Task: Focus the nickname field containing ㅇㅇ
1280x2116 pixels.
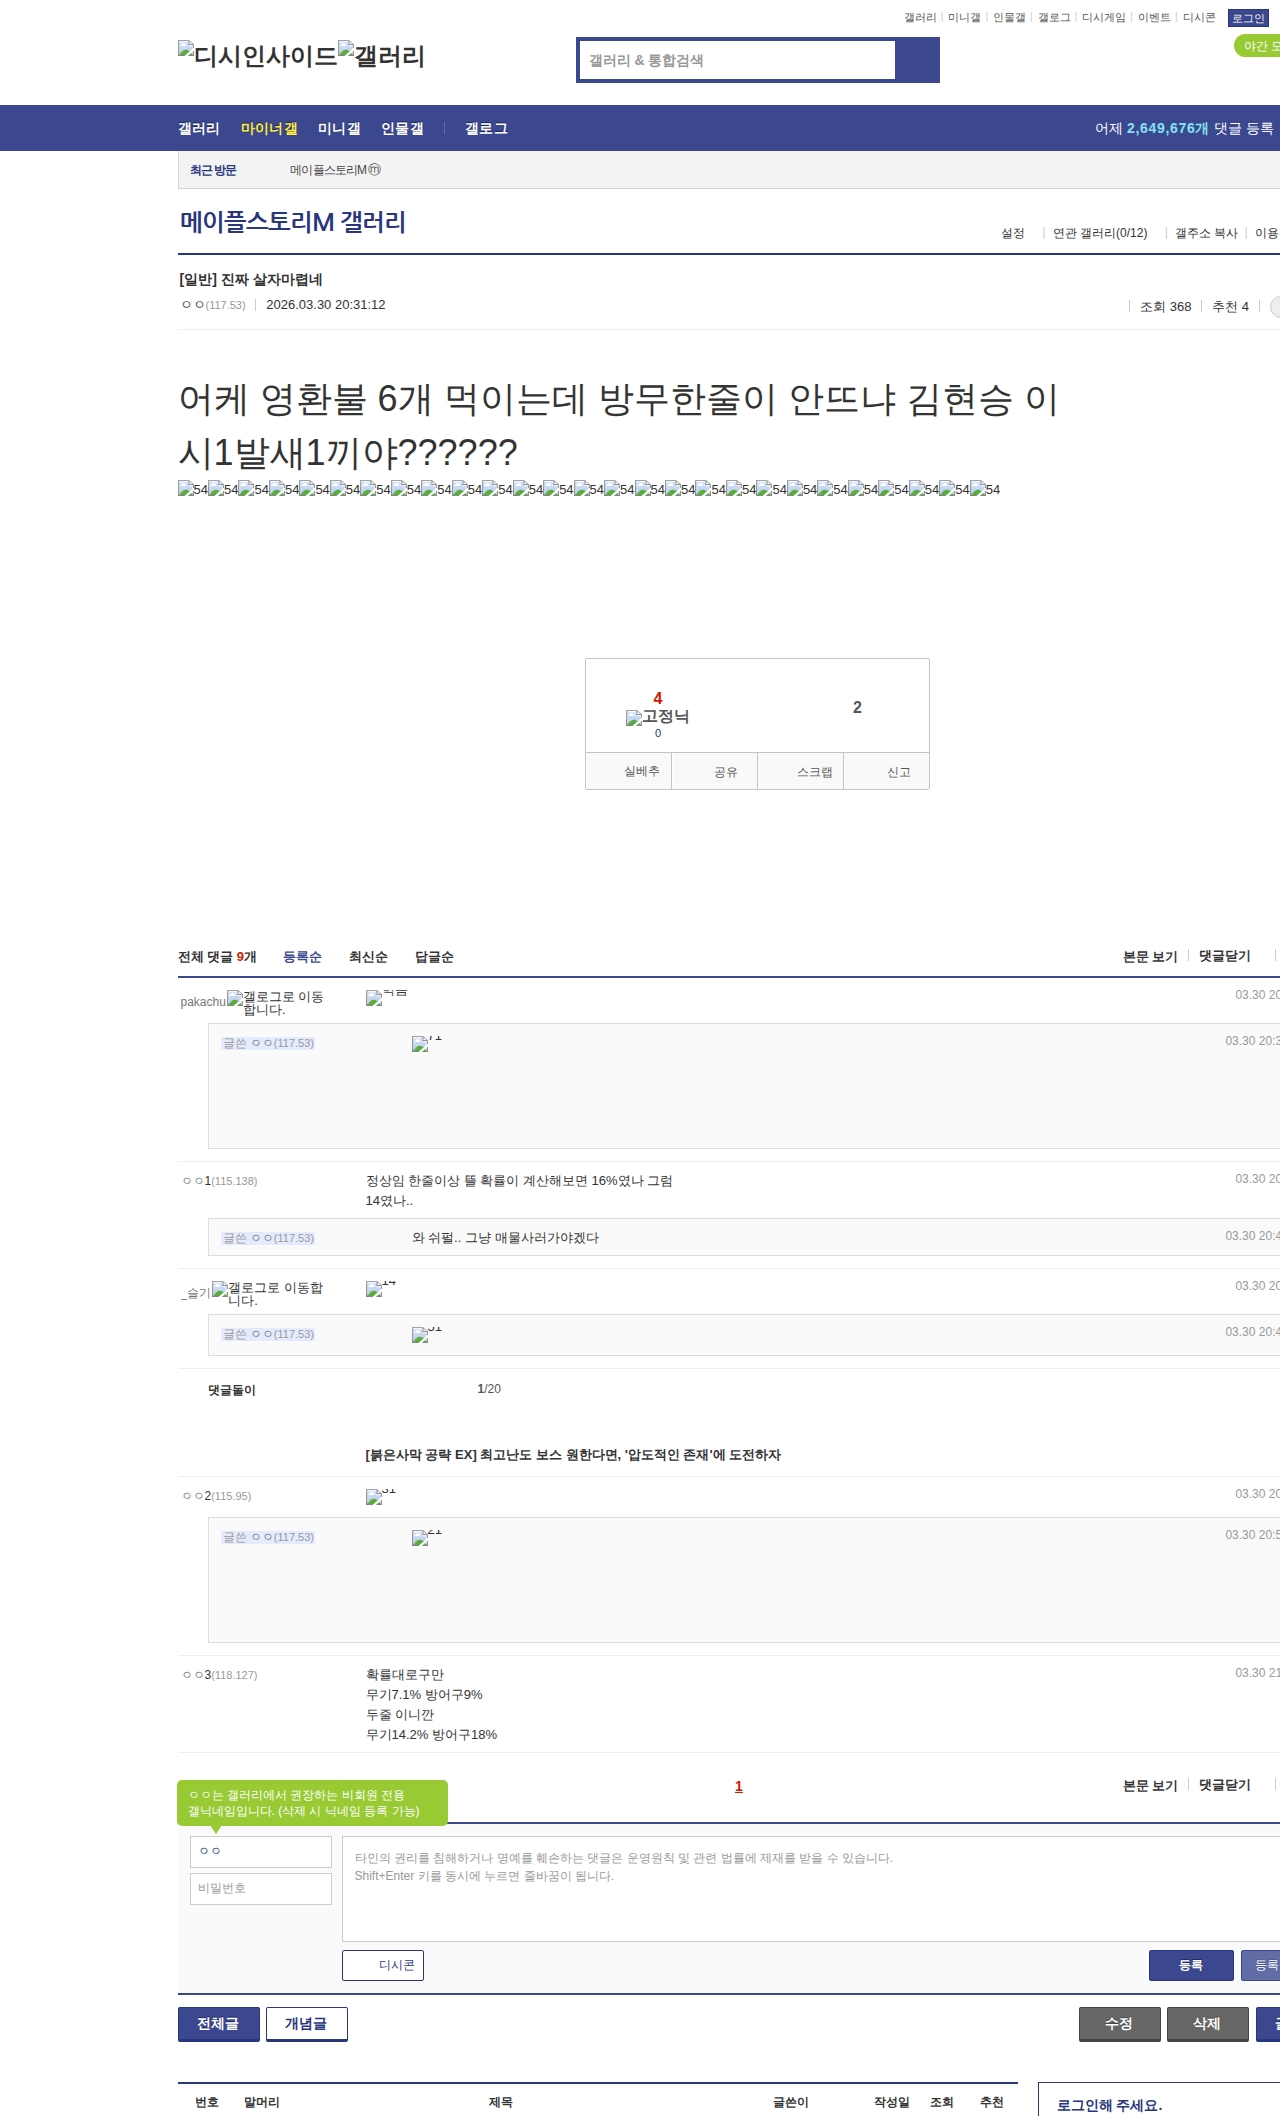Action: [261, 1851]
